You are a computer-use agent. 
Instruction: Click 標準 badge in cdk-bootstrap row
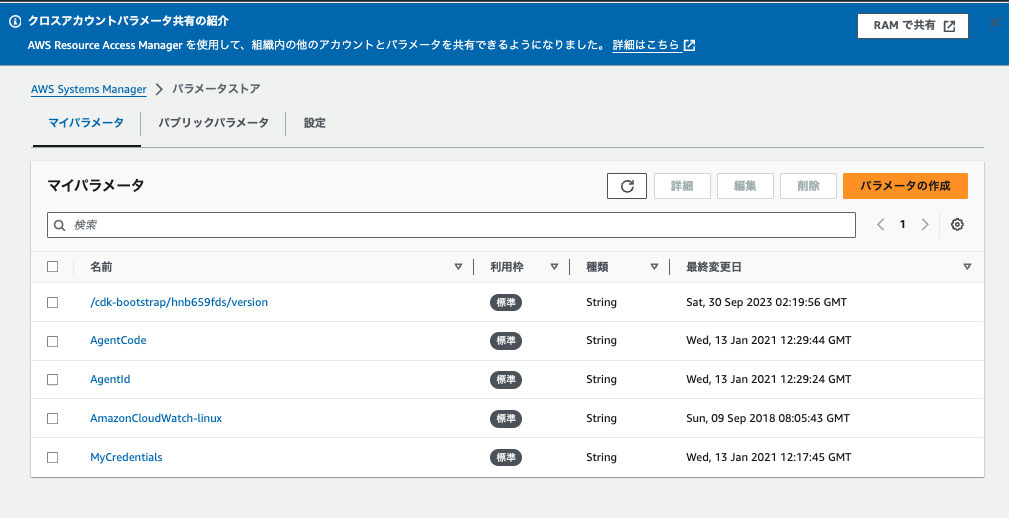506,302
